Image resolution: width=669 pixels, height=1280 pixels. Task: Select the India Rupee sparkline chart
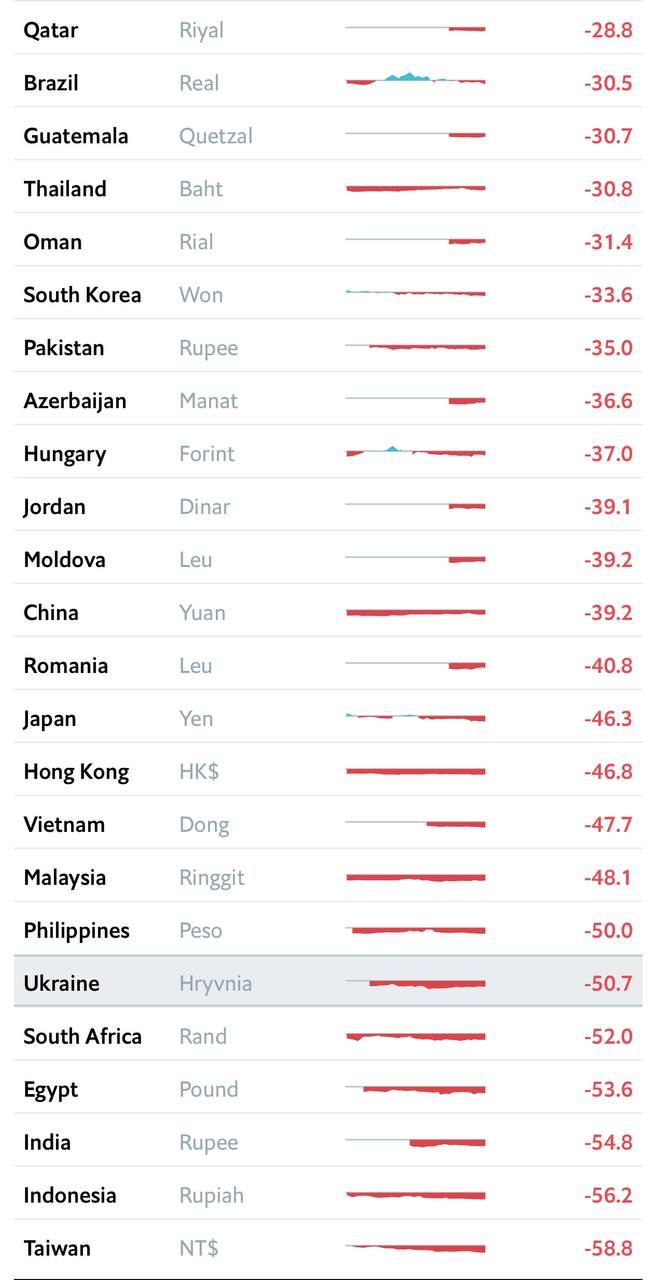[415, 1141]
